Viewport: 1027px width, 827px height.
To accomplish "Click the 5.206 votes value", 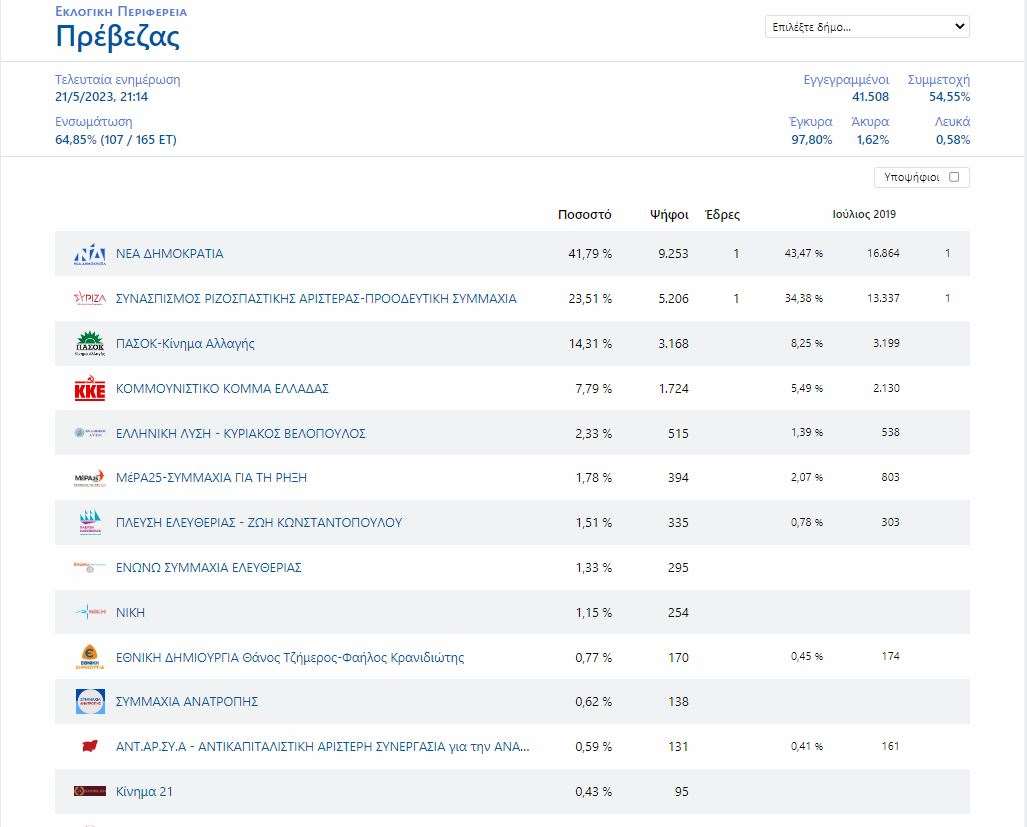I will [673, 299].
